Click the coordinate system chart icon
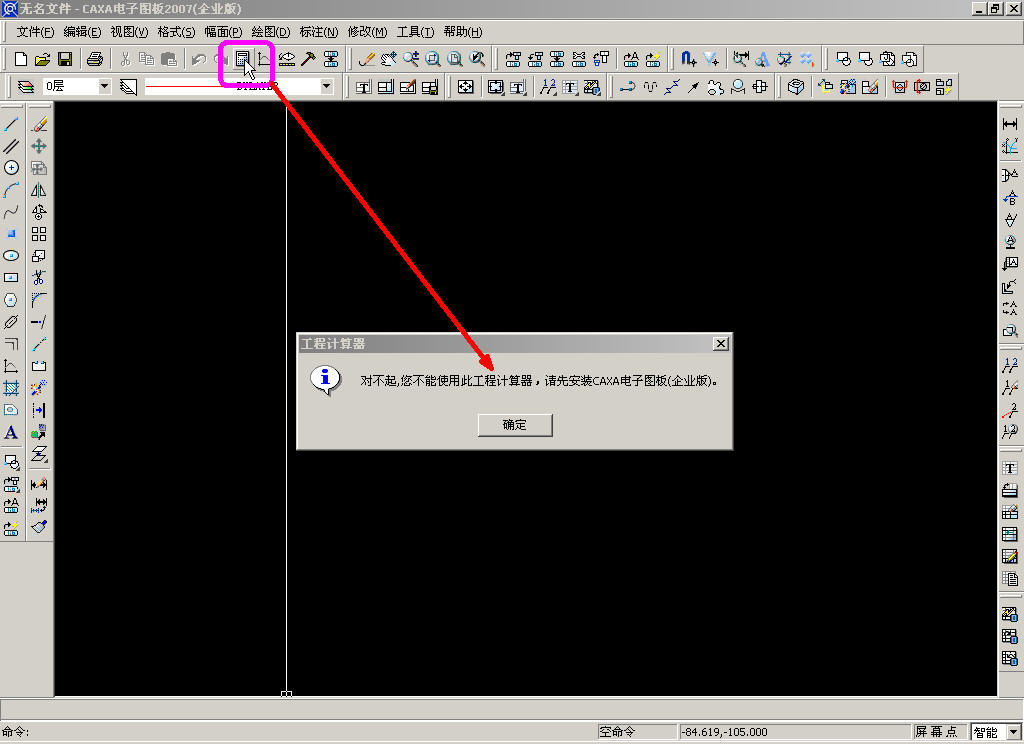 264,59
